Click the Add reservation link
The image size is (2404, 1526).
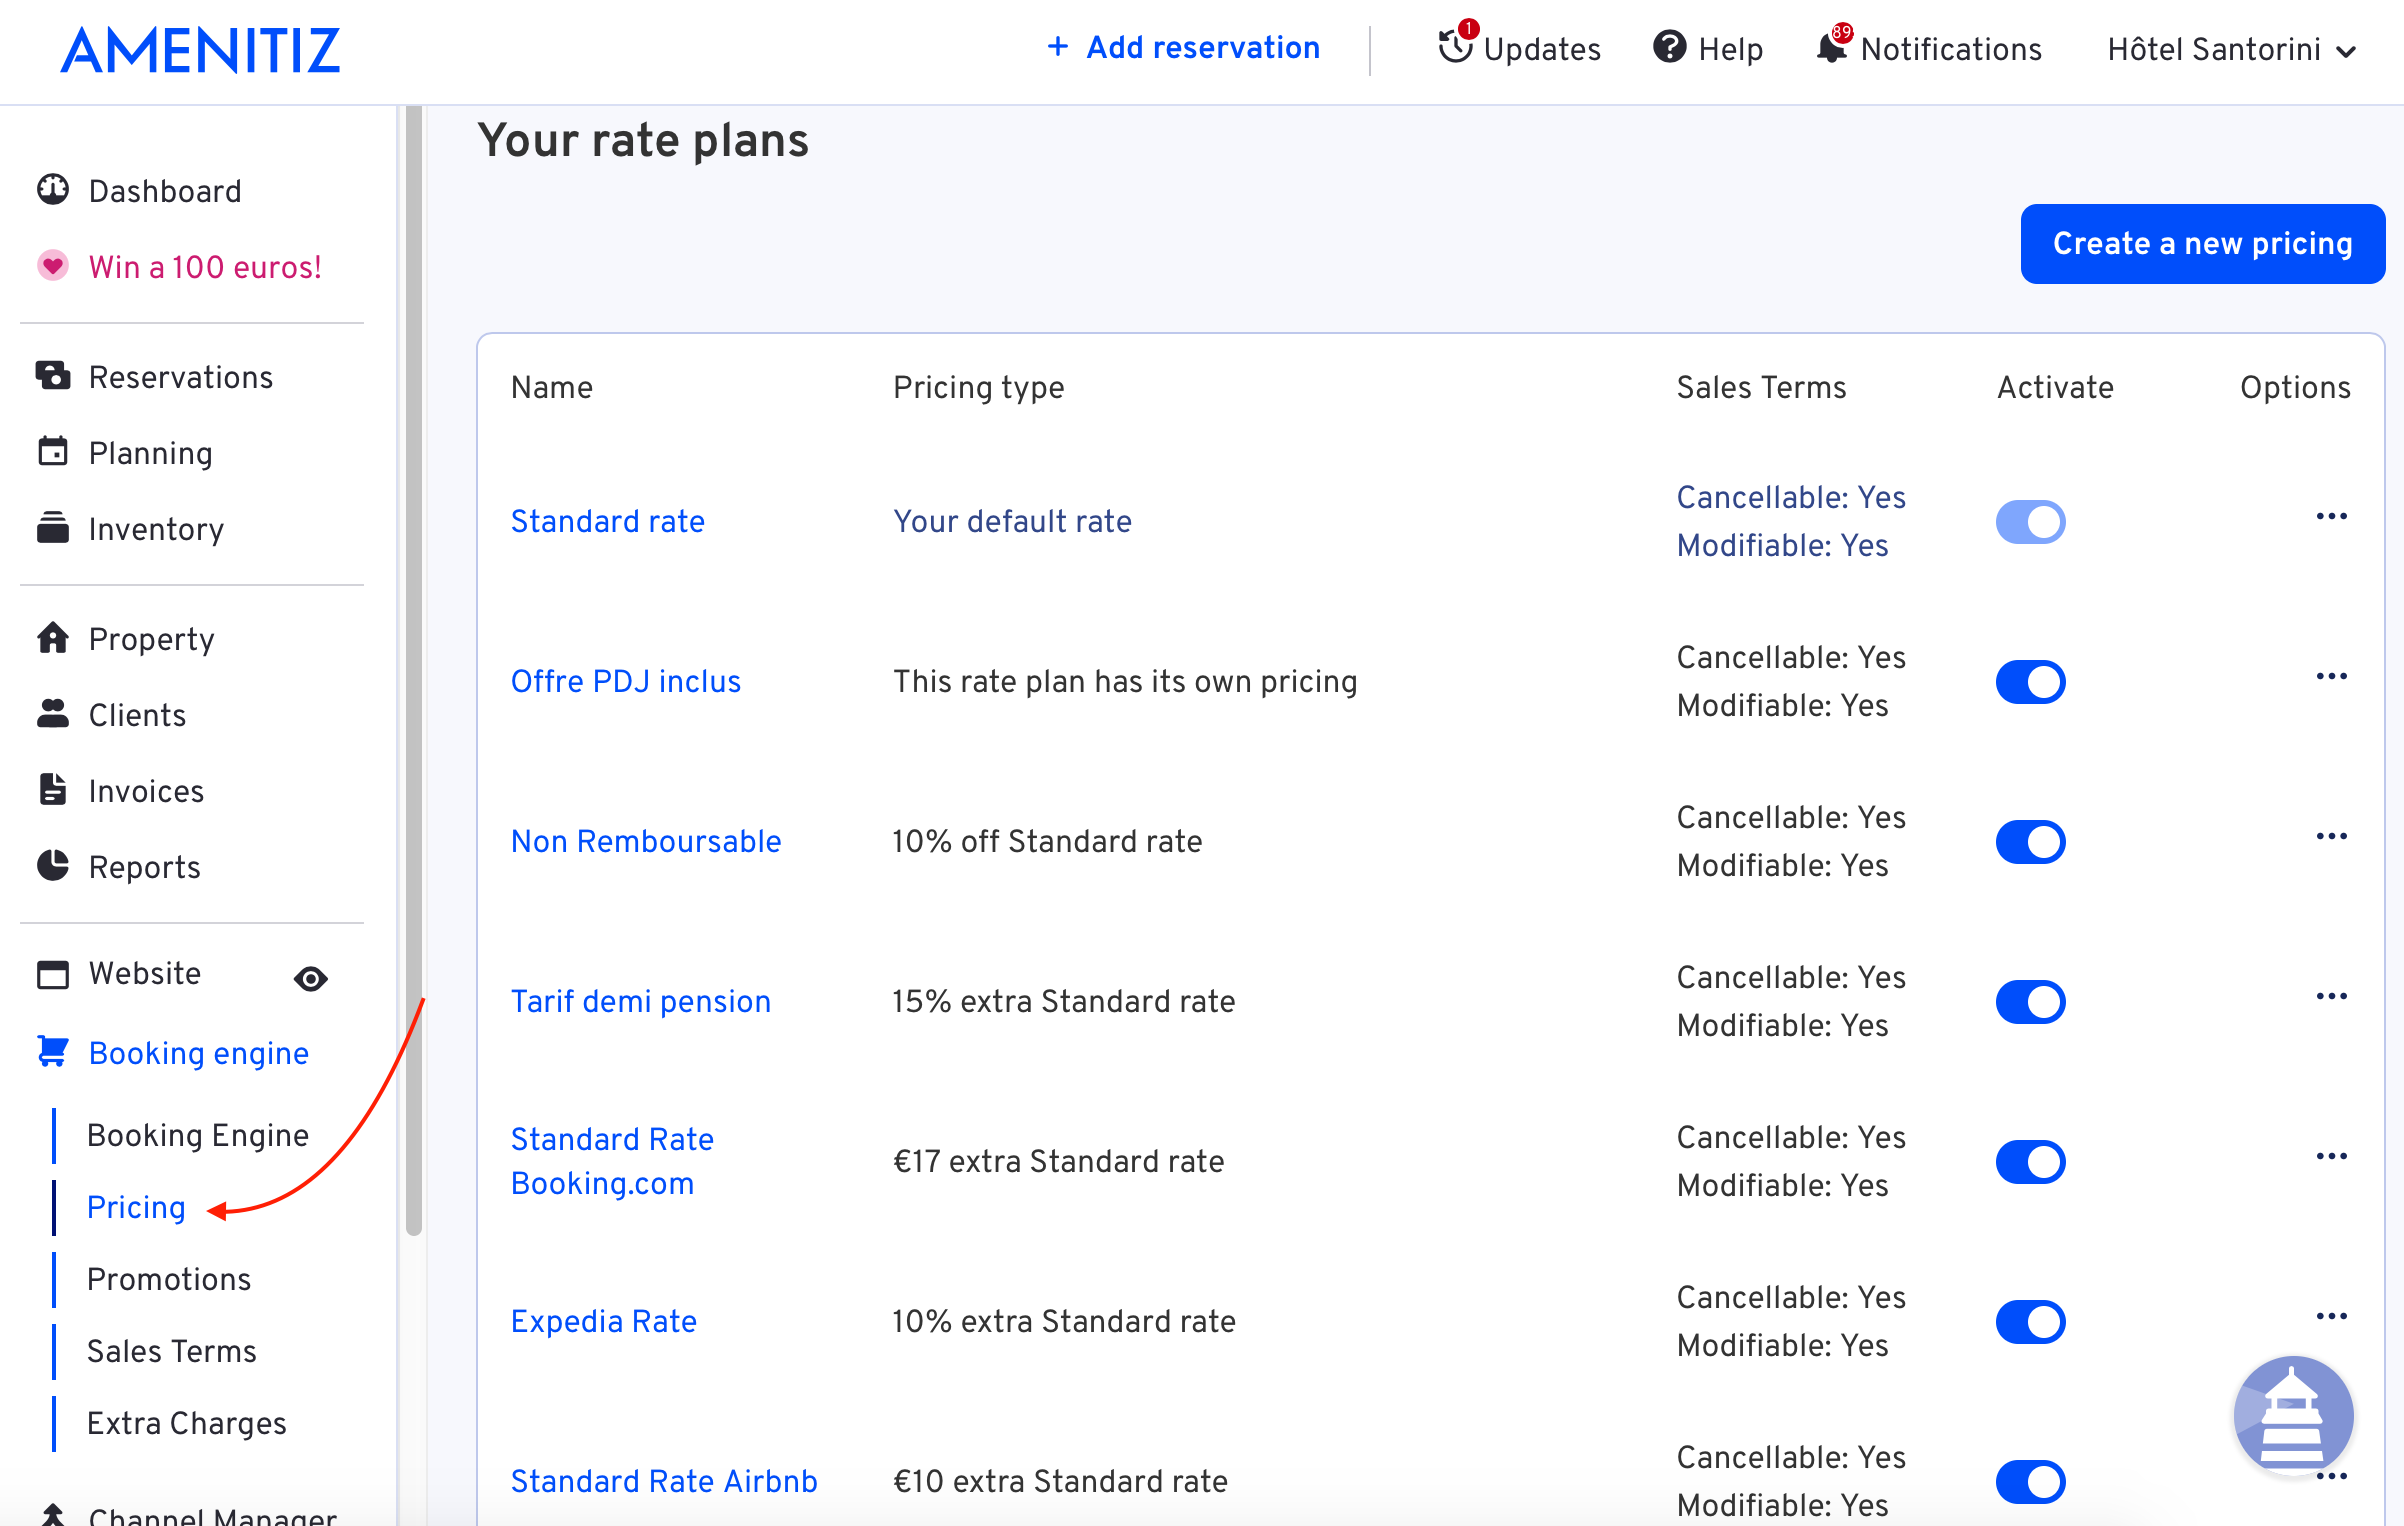click(1203, 47)
